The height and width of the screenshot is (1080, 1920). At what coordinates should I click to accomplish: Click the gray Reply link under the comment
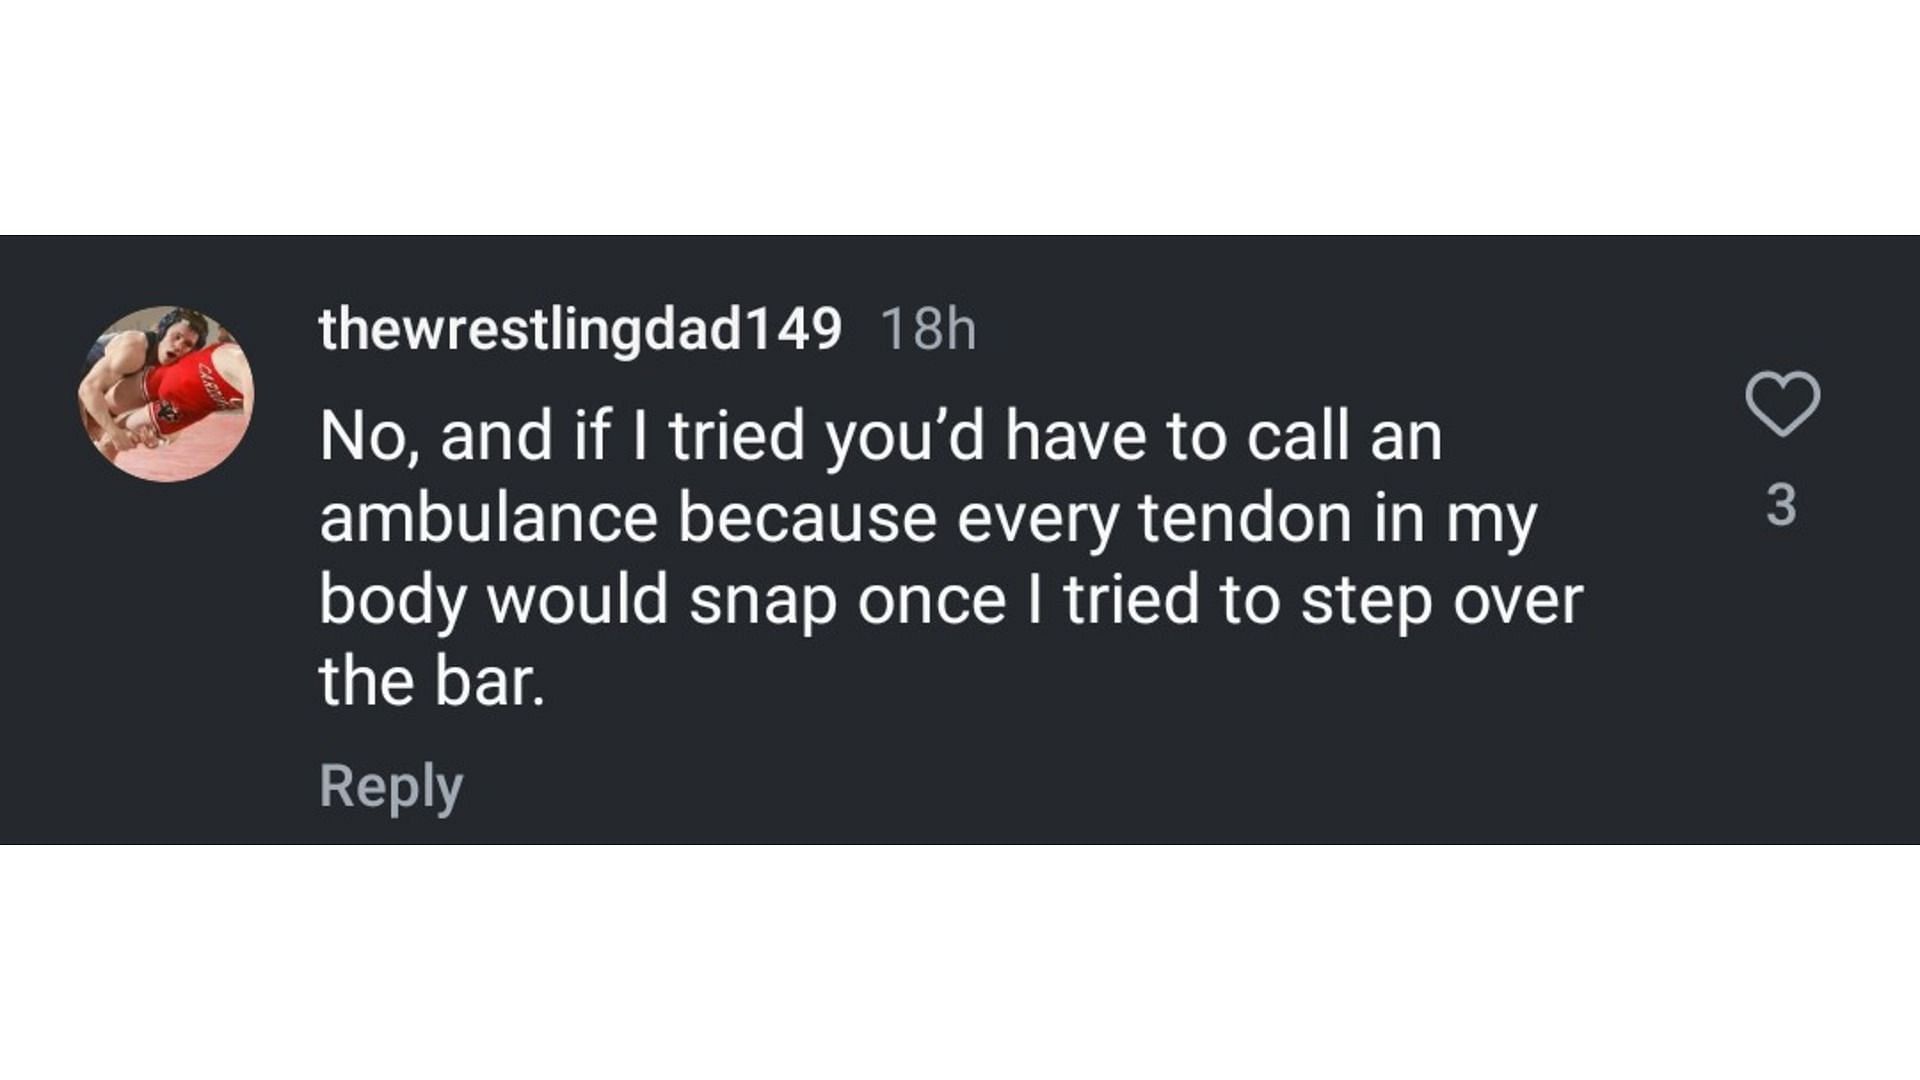point(391,787)
